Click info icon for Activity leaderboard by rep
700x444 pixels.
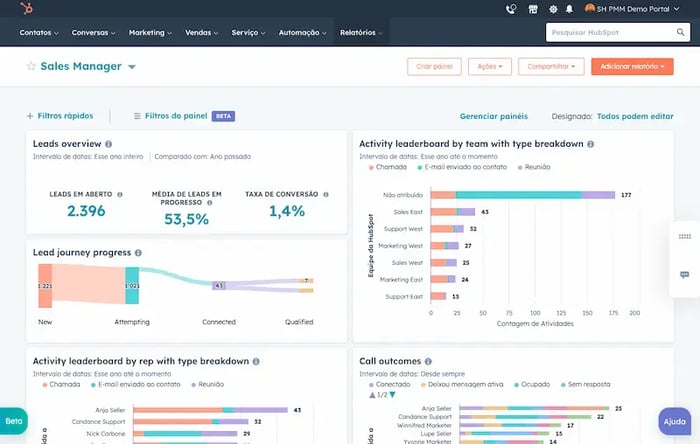[256, 361]
